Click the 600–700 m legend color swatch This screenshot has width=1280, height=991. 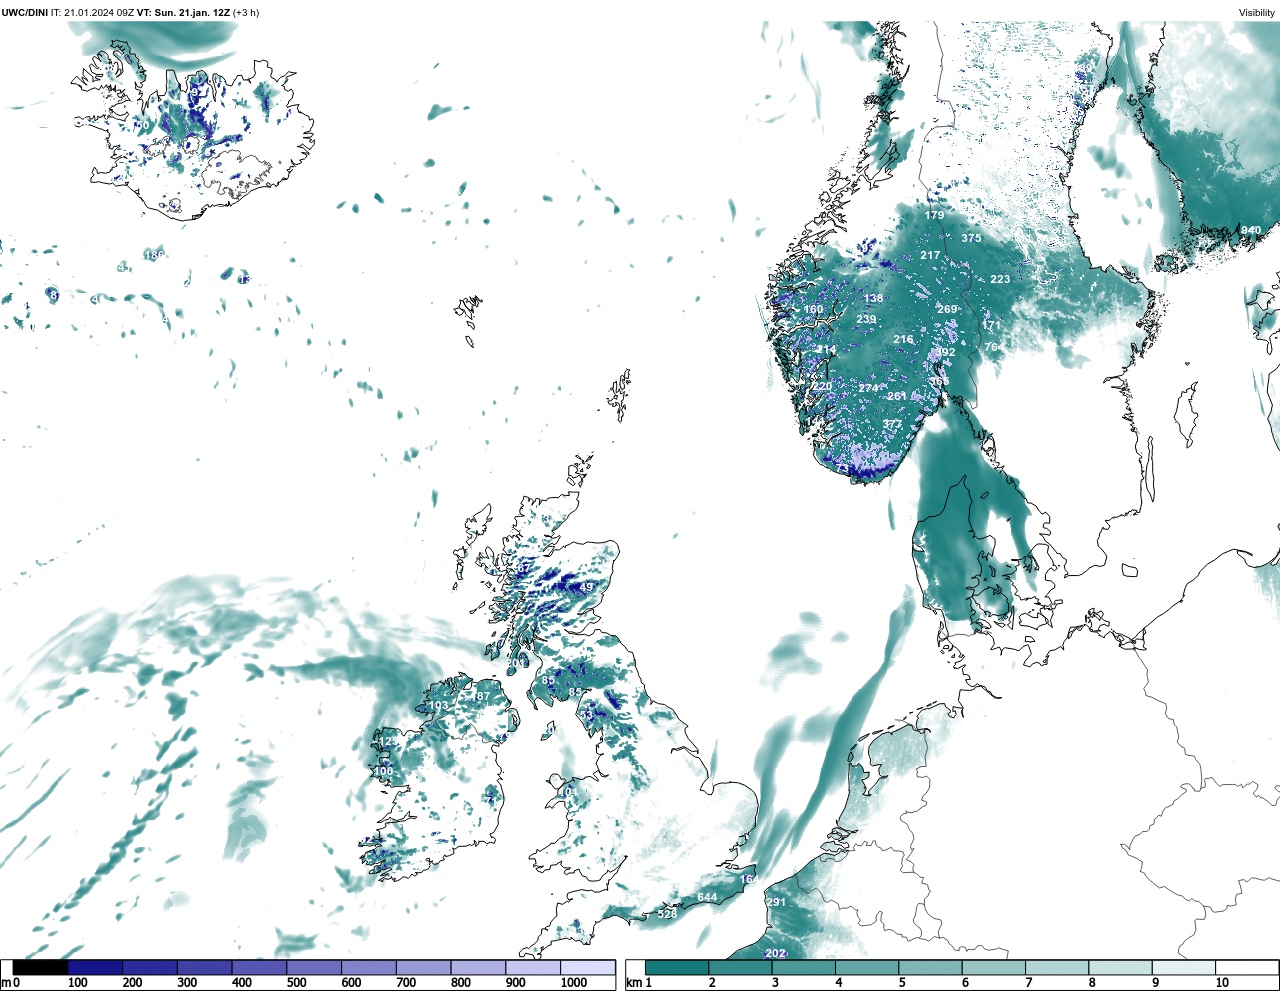[368, 968]
